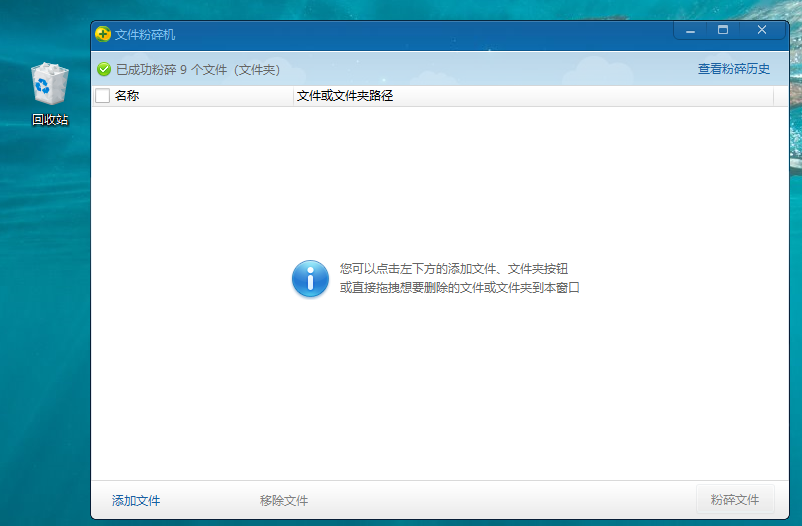
Task: Click the 或直接拖拽 hint text line
Action: coord(460,288)
